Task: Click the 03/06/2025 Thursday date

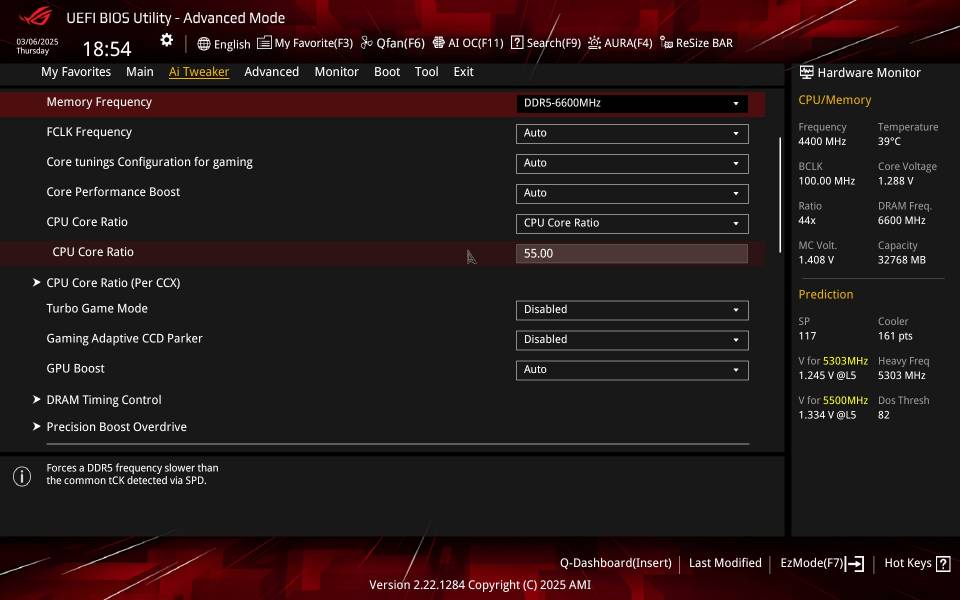Action: point(37,47)
